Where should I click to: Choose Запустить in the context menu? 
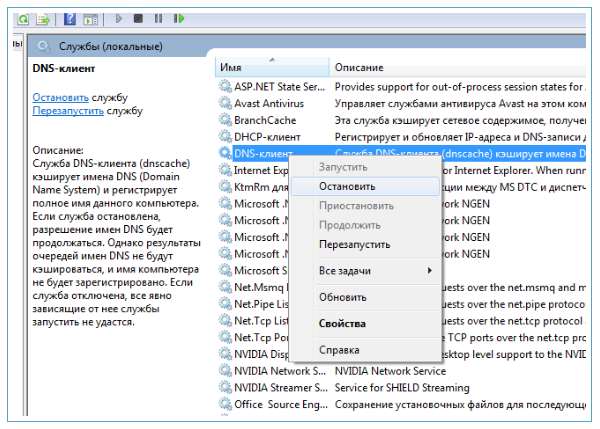[365, 167]
